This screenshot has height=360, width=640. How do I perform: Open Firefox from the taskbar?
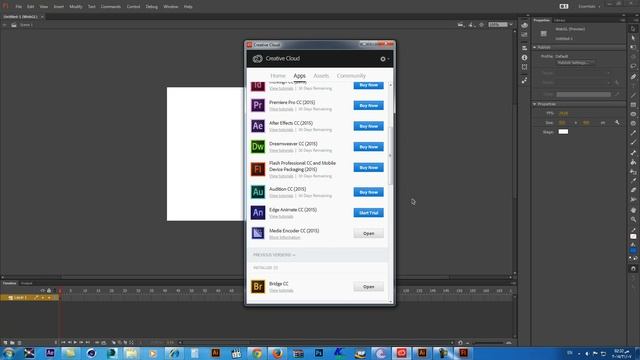tap(278, 353)
